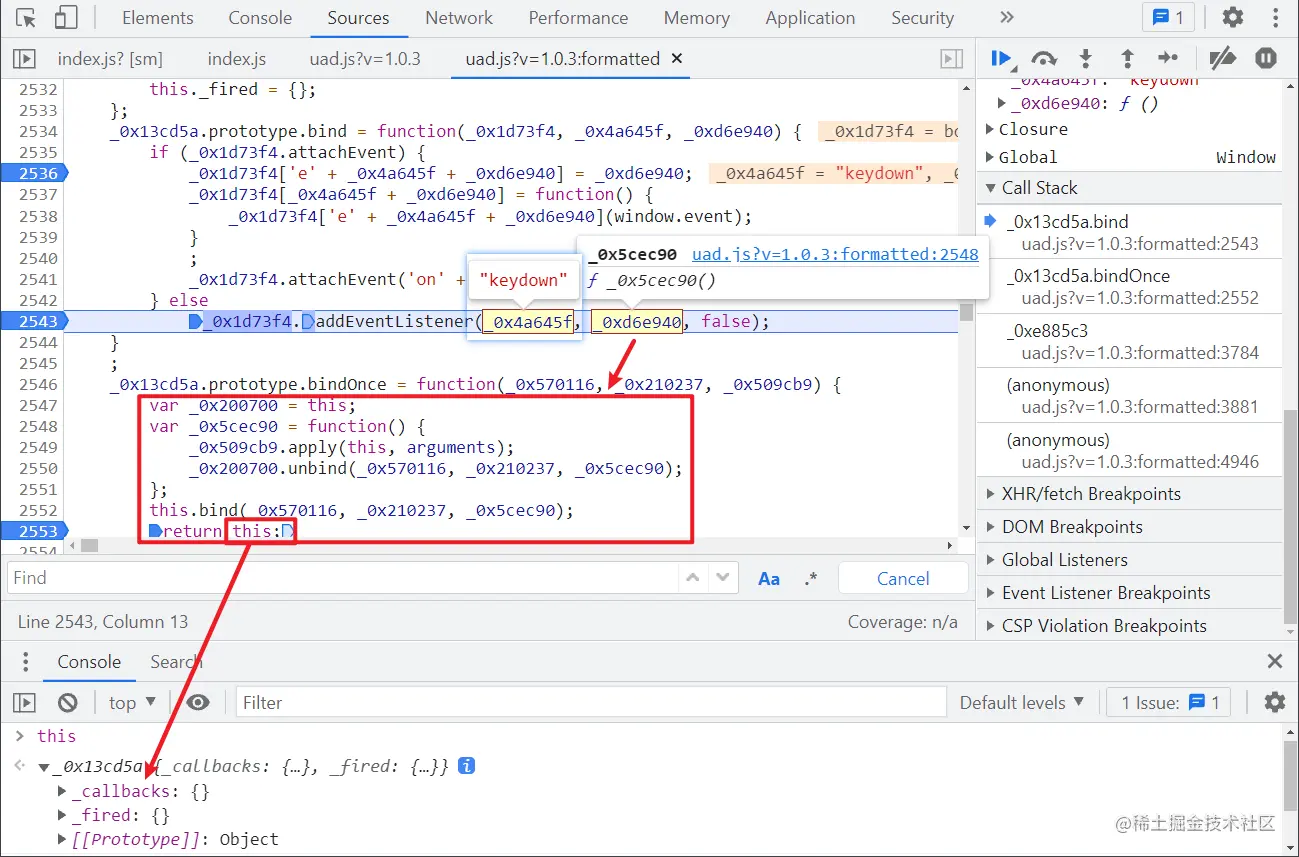Go to next find match arrow
The height and width of the screenshot is (857, 1299).
click(x=723, y=578)
